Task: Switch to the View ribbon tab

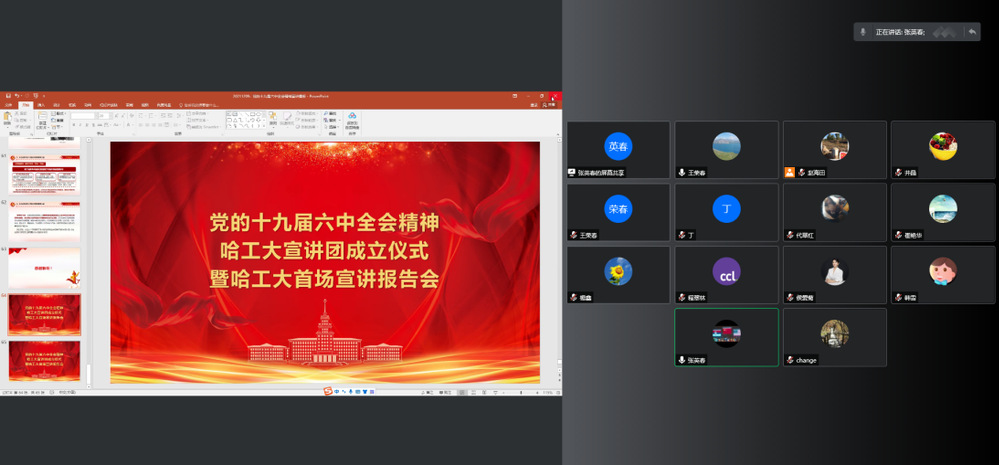Action: 145,105
